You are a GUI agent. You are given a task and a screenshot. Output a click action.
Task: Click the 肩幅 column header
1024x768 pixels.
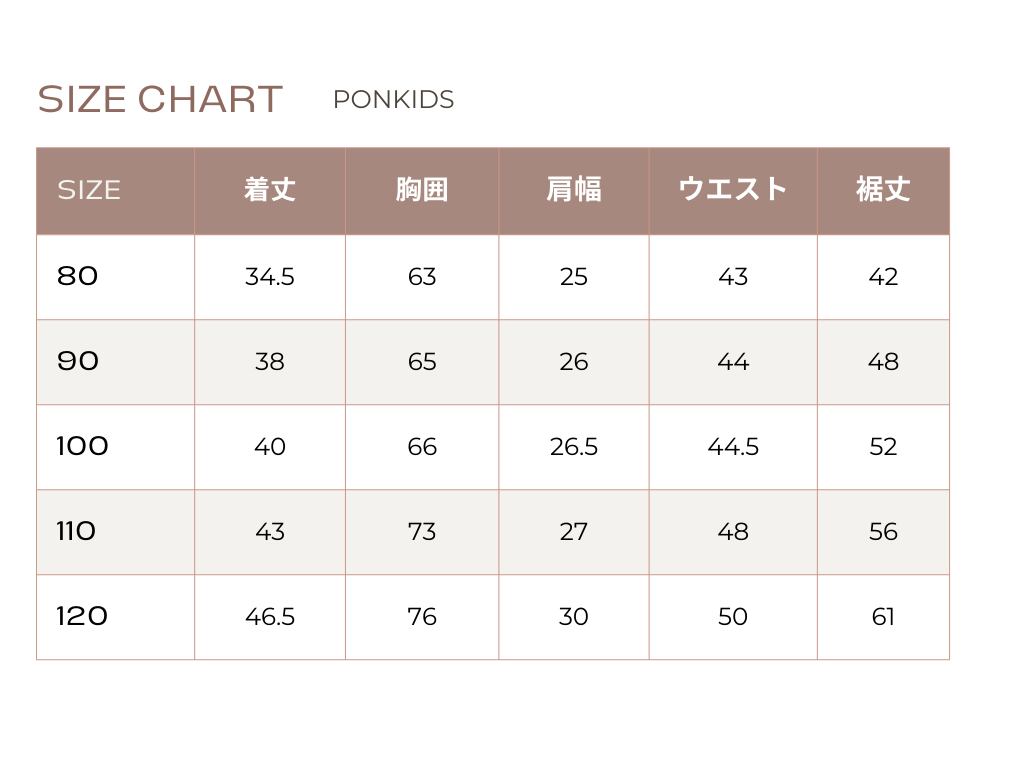(574, 190)
